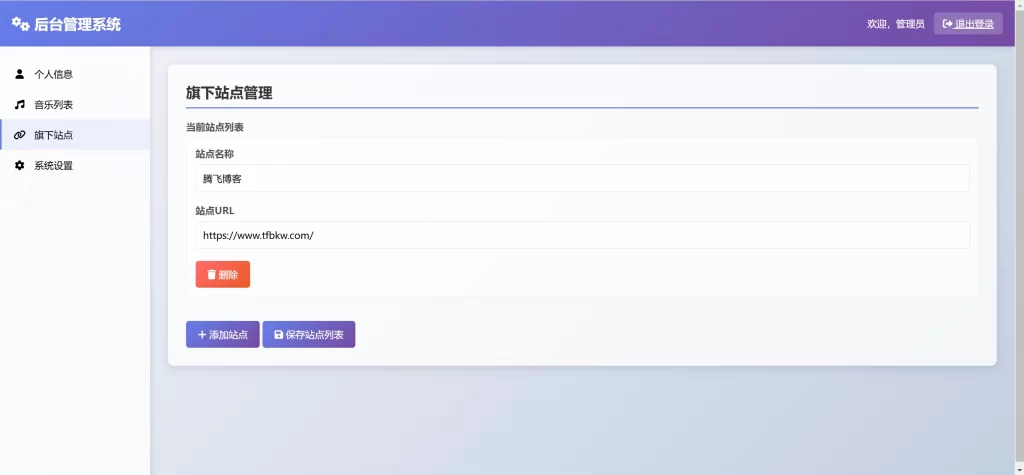Image resolution: width=1024 pixels, height=475 pixels.
Task: Click the floppy disk save icon
Action: (x=278, y=335)
